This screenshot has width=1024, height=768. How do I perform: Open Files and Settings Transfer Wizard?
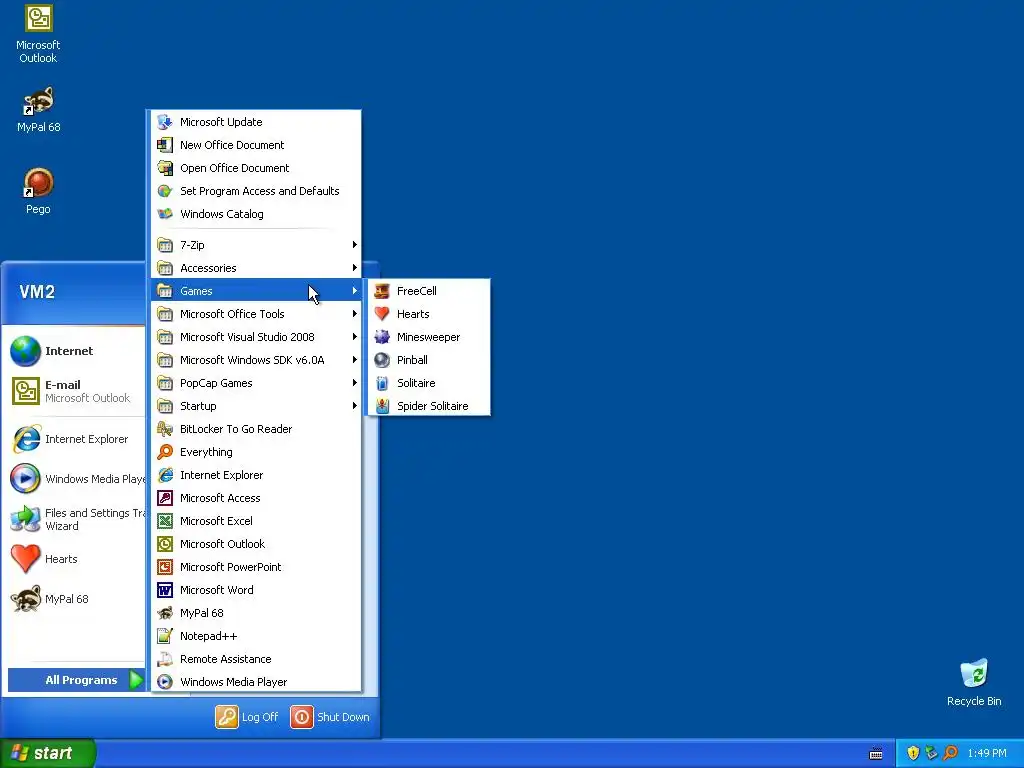click(x=75, y=519)
